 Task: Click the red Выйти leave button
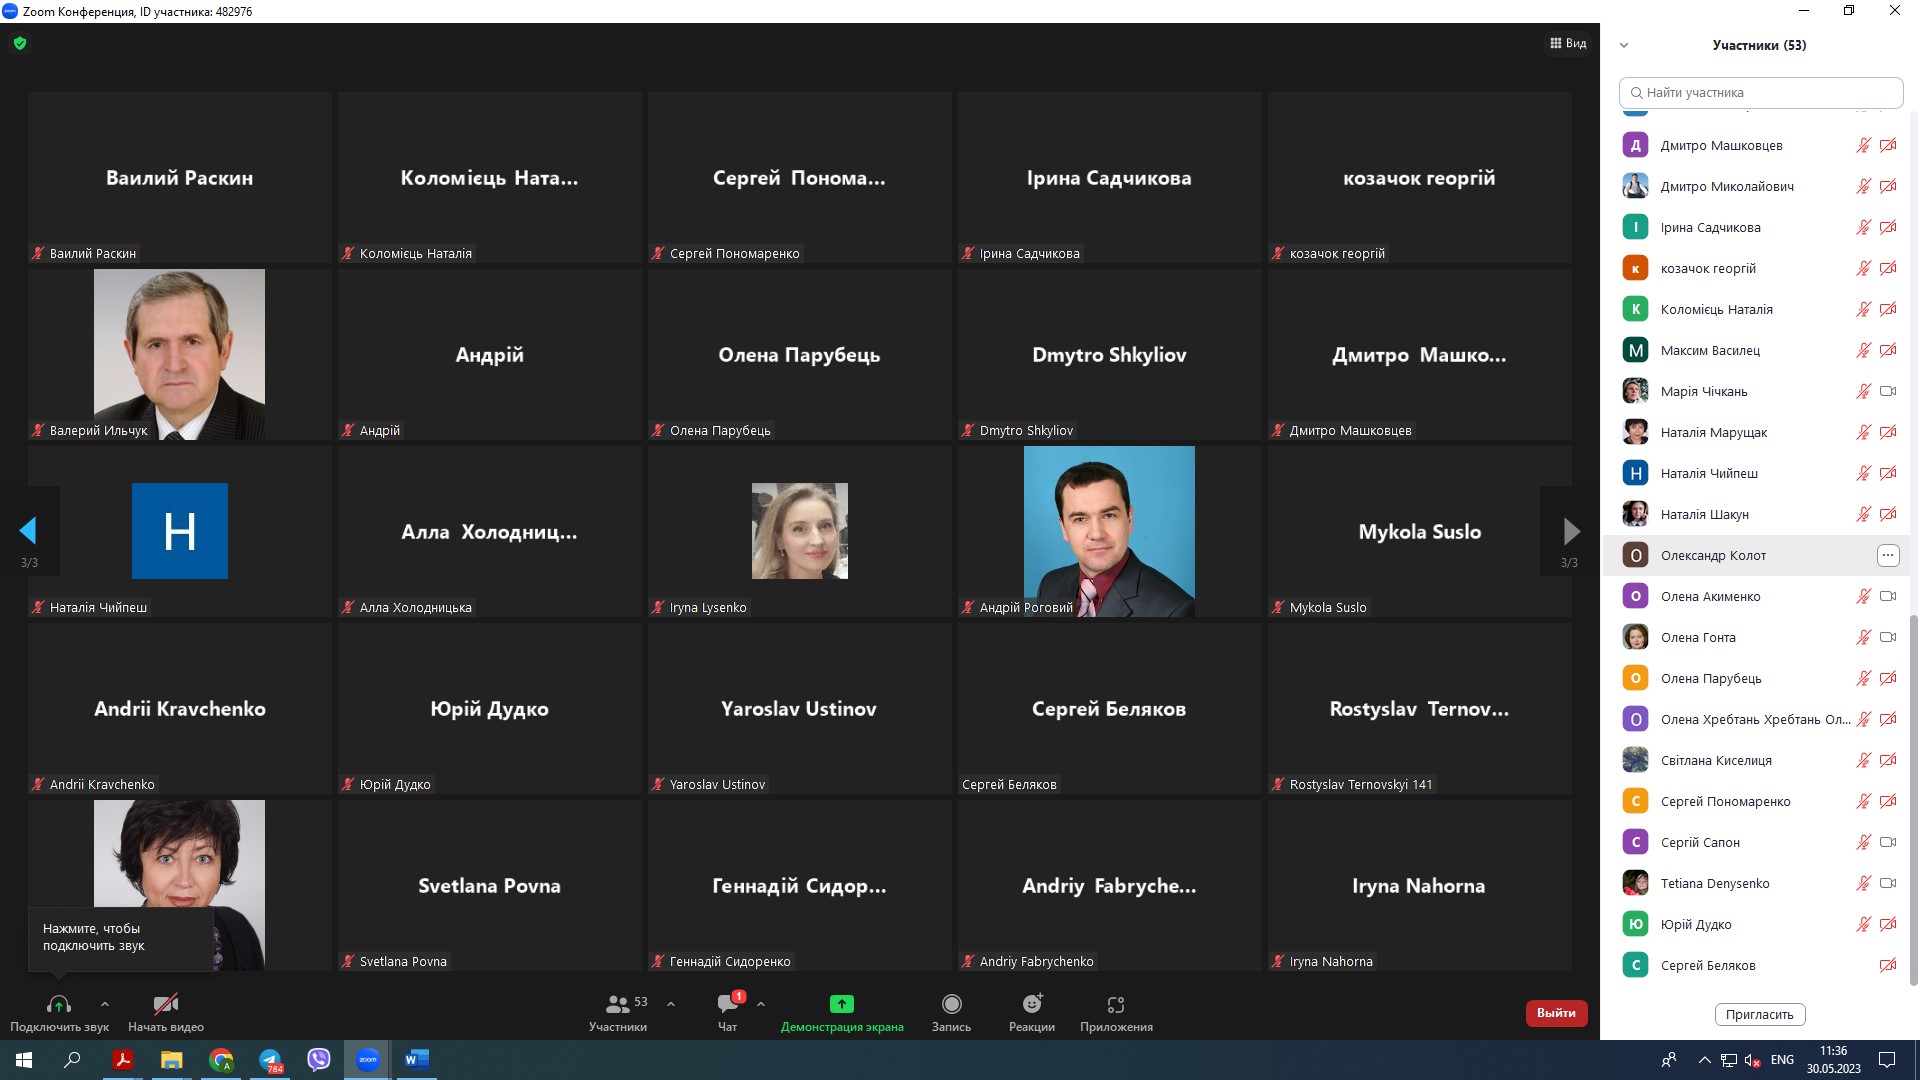[1556, 1013]
